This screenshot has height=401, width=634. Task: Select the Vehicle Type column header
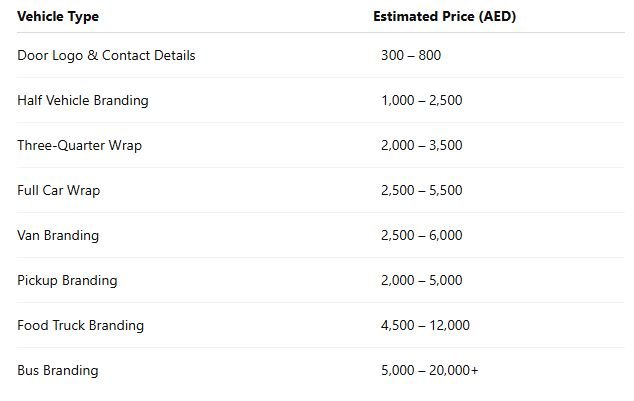click(x=58, y=17)
